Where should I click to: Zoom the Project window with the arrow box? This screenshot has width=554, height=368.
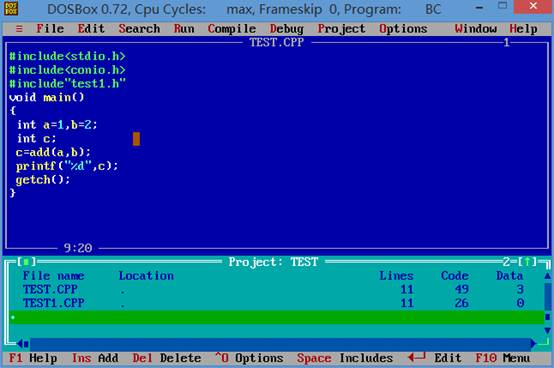pyautogui.click(x=528, y=262)
